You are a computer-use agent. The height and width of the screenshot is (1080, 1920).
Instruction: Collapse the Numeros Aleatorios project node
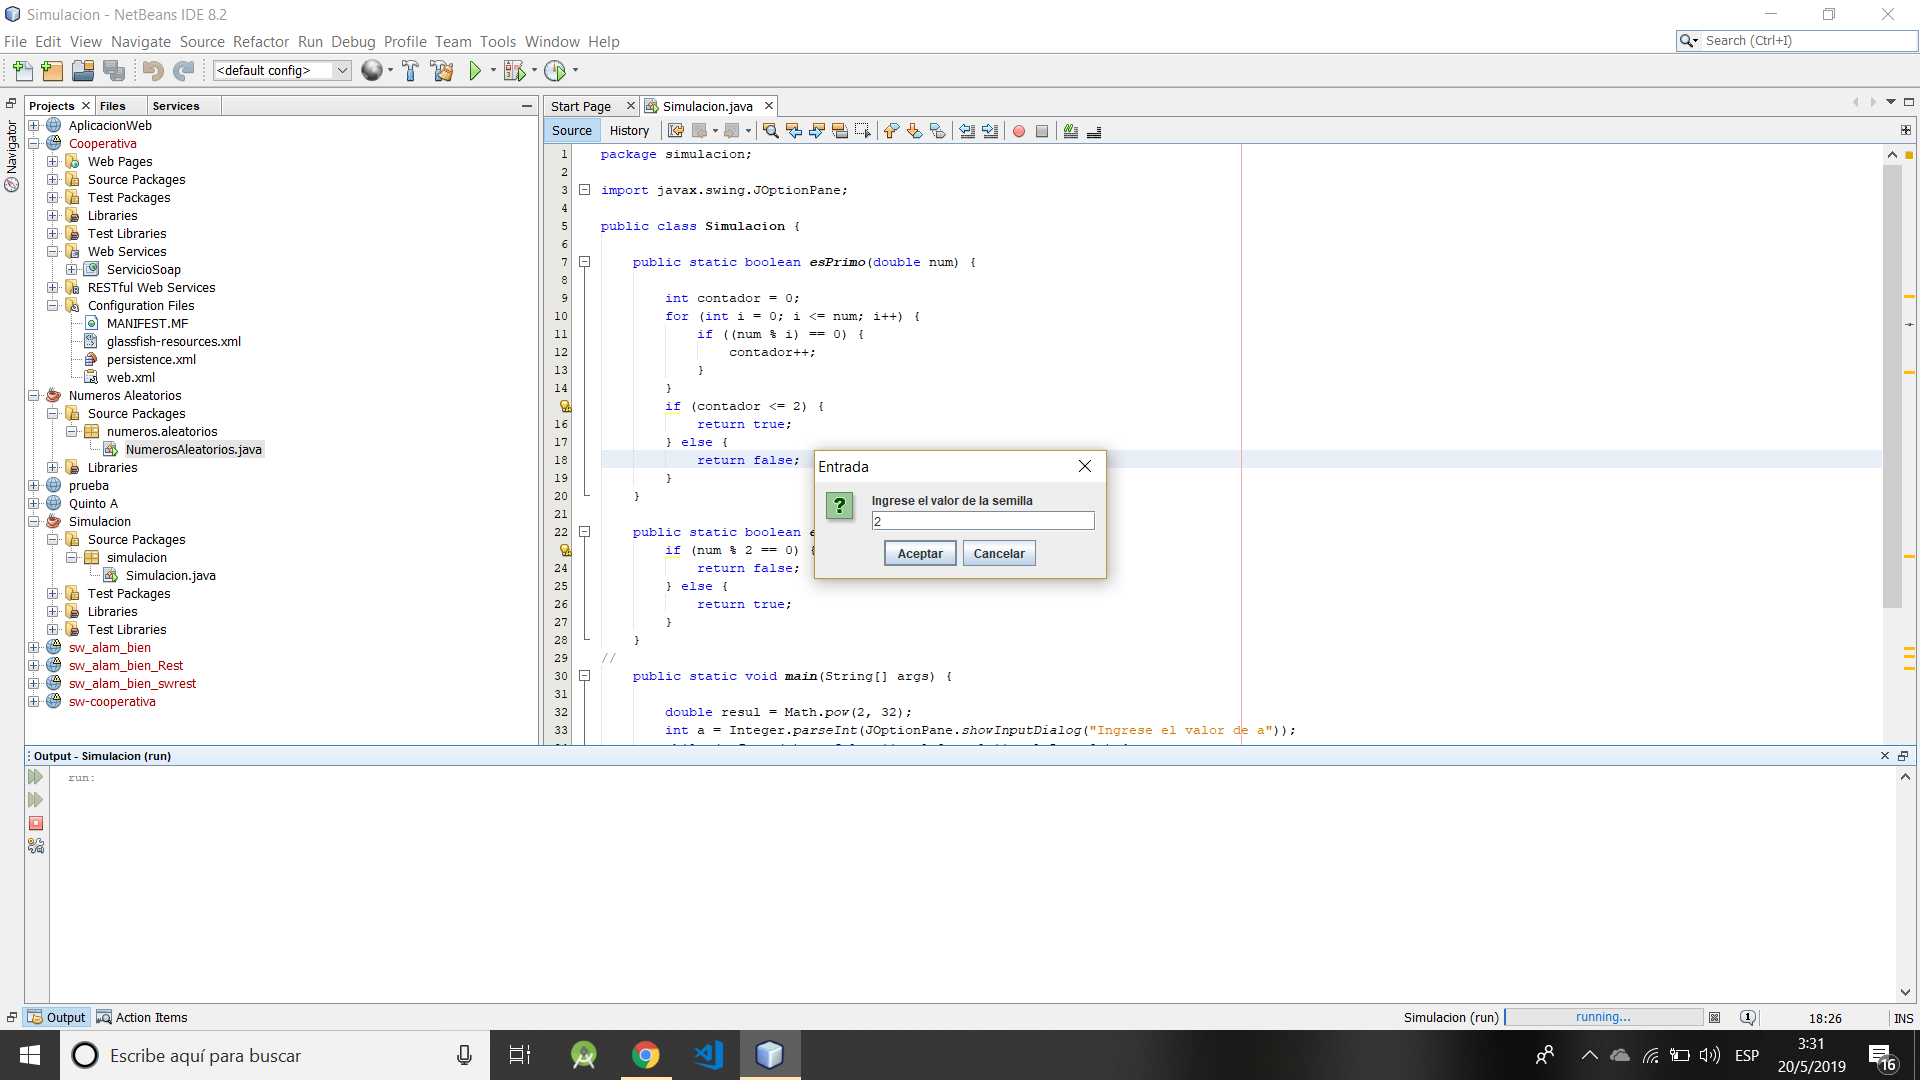(34, 395)
